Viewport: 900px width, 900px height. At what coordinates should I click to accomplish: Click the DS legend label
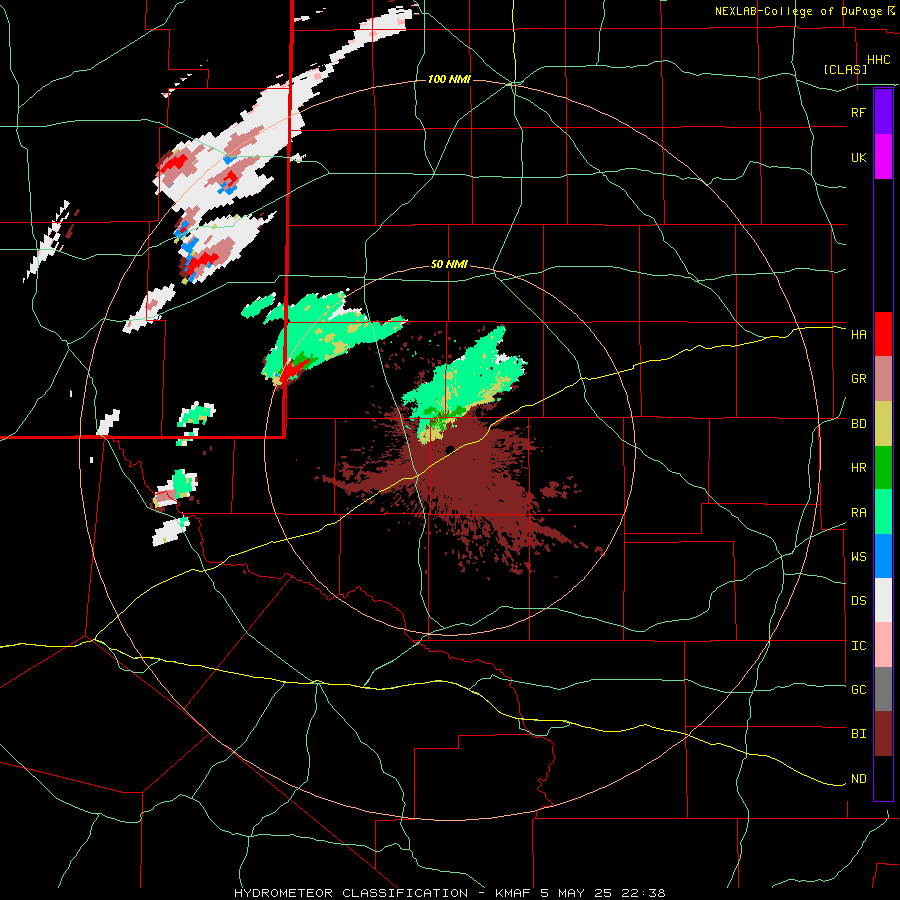point(858,601)
